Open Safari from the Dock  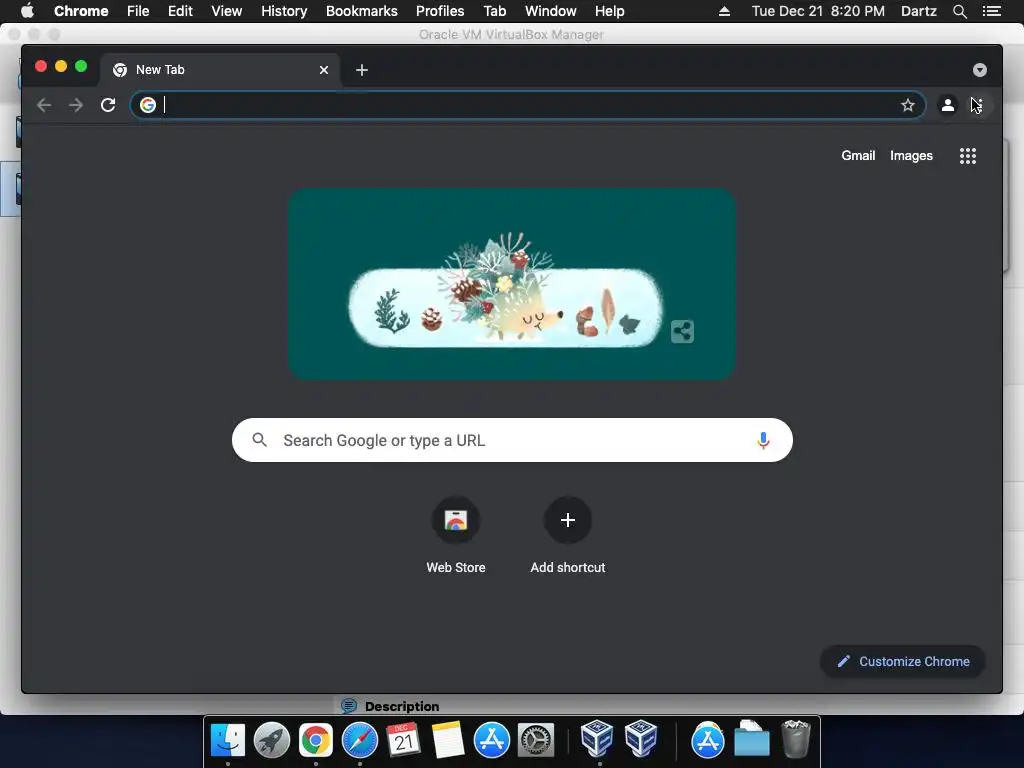point(360,740)
